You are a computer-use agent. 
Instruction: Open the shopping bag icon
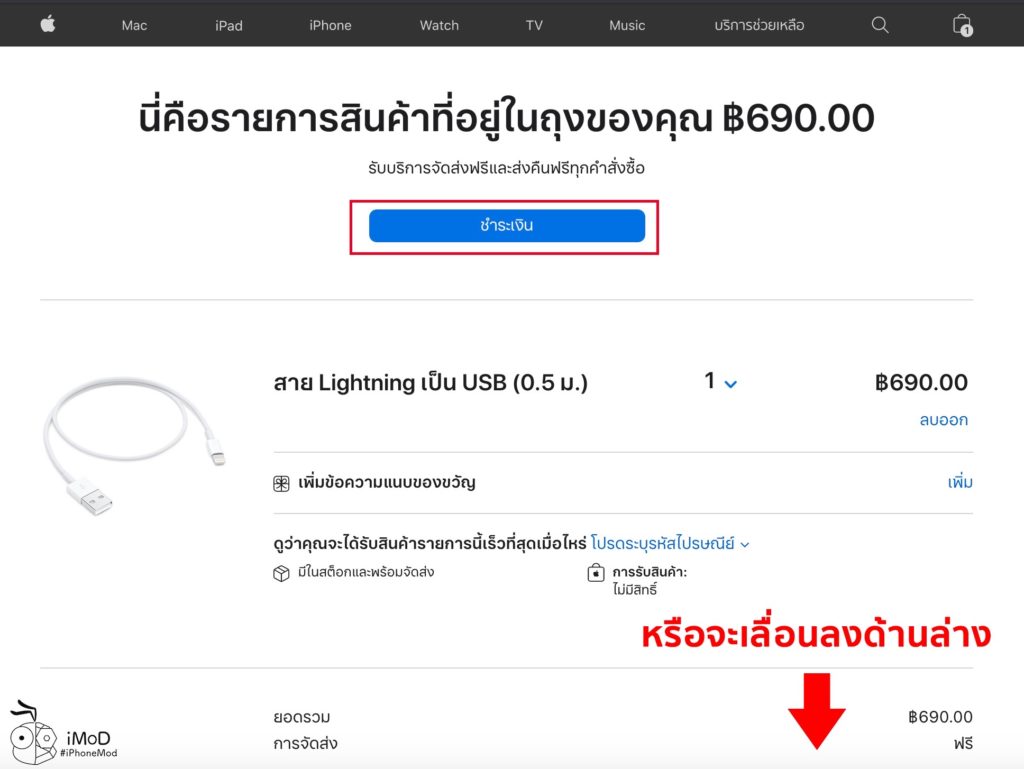pos(962,25)
